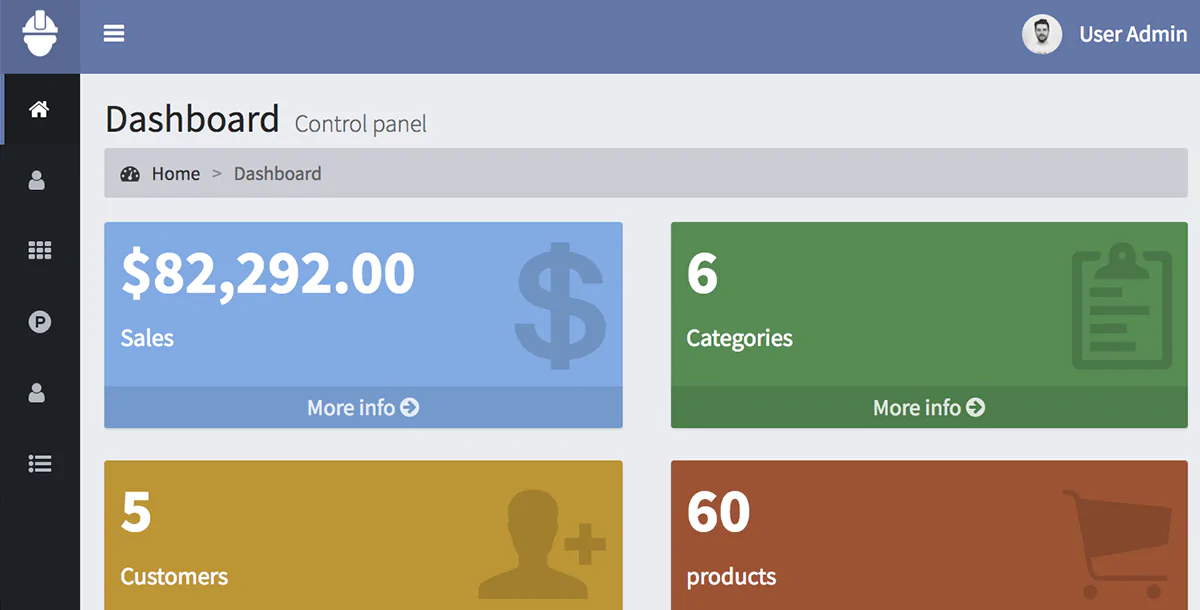Open the home icon in sidebar
This screenshot has height=610, width=1200.
39,109
